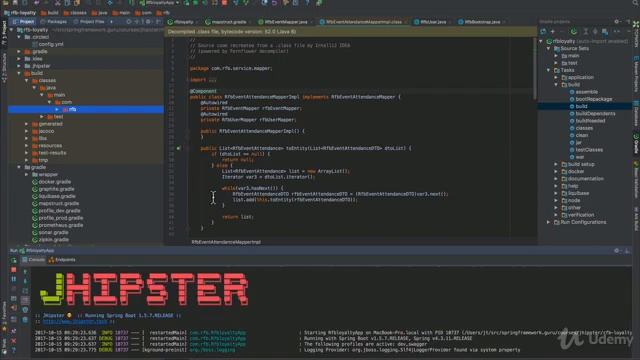Image resolution: width=640 pixels, height=360 pixels.
Task: Switch to Project Files view tab
Action: coord(89,22)
